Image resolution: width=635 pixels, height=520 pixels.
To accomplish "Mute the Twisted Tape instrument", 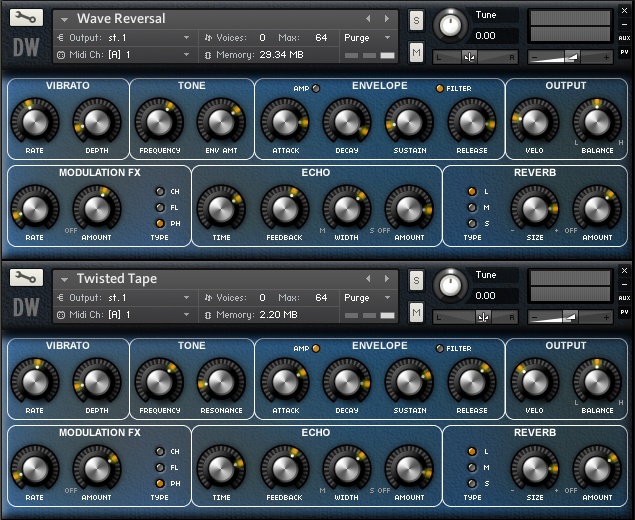I will 416,313.
